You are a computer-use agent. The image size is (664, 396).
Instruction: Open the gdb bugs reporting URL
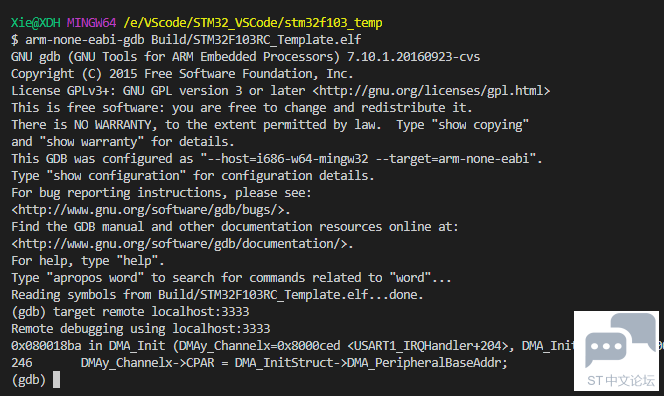[151, 210]
